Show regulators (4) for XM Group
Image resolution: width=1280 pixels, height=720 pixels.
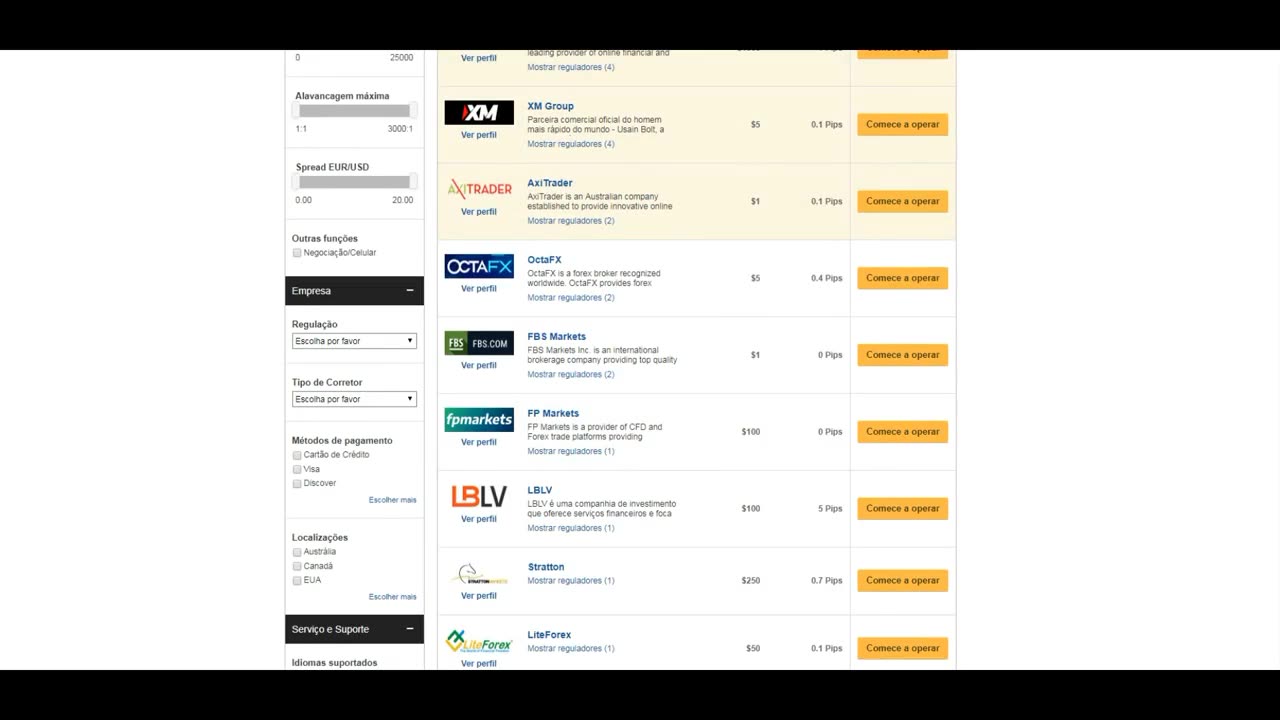point(571,144)
